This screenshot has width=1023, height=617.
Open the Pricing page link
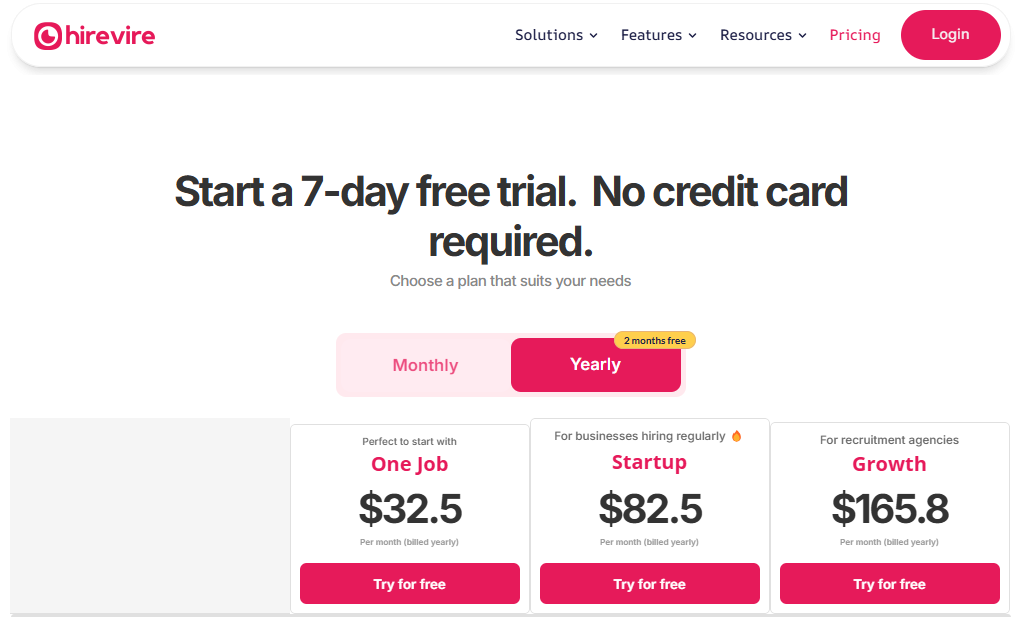[855, 35]
